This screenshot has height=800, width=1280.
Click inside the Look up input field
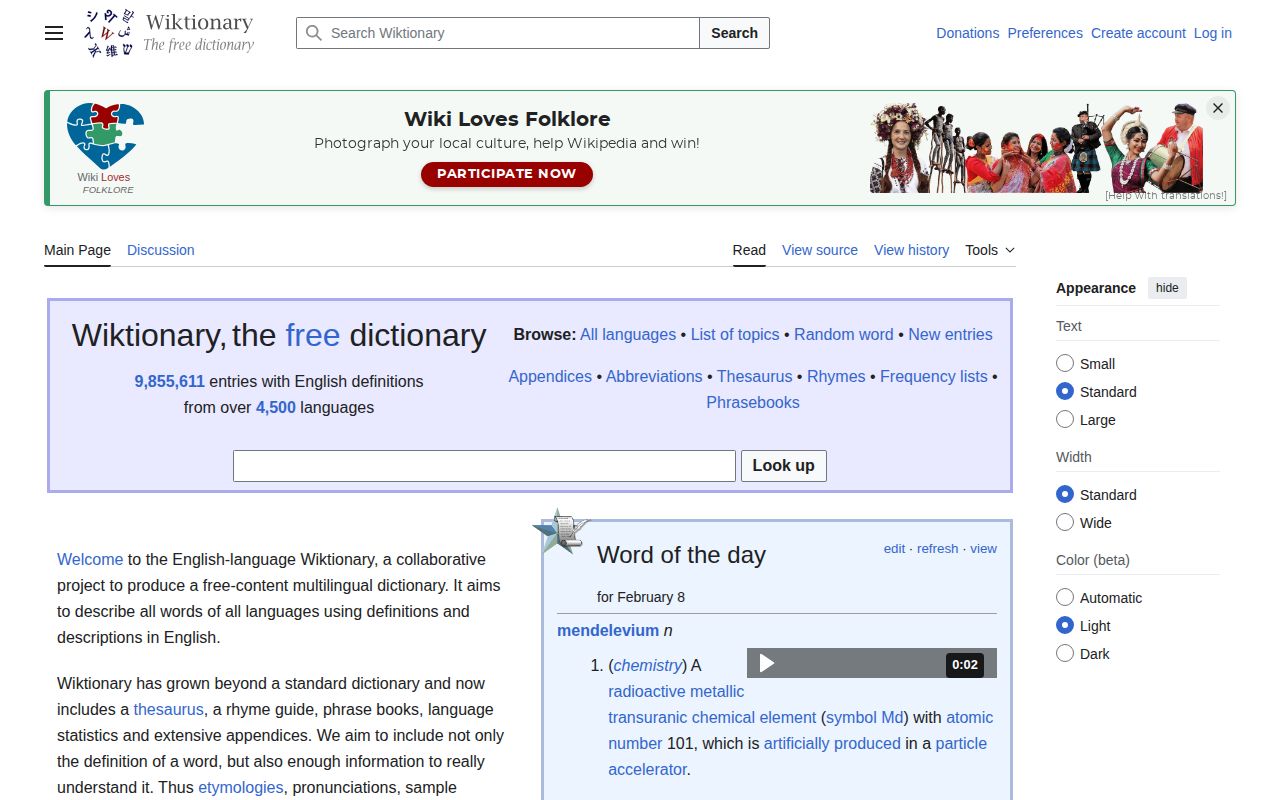[484, 465]
